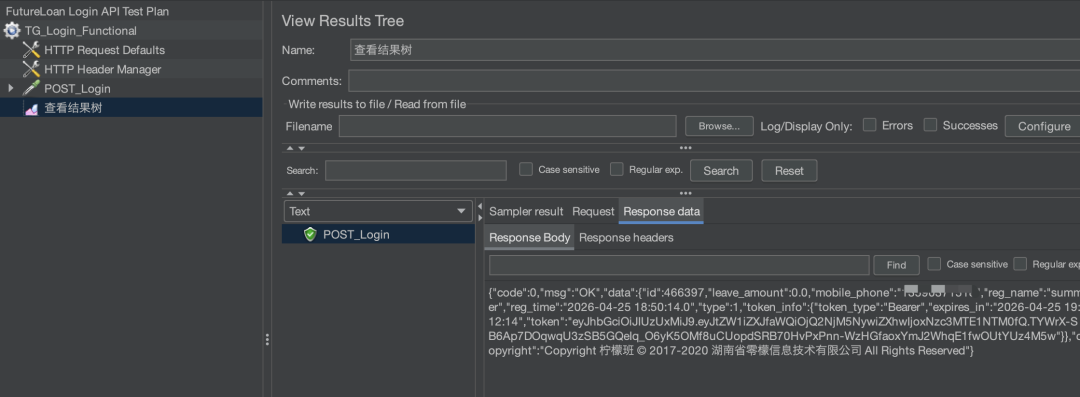Click the divider arrows above the Text dropdown
Image resolution: width=1080 pixels, height=397 pixels.
296,194
